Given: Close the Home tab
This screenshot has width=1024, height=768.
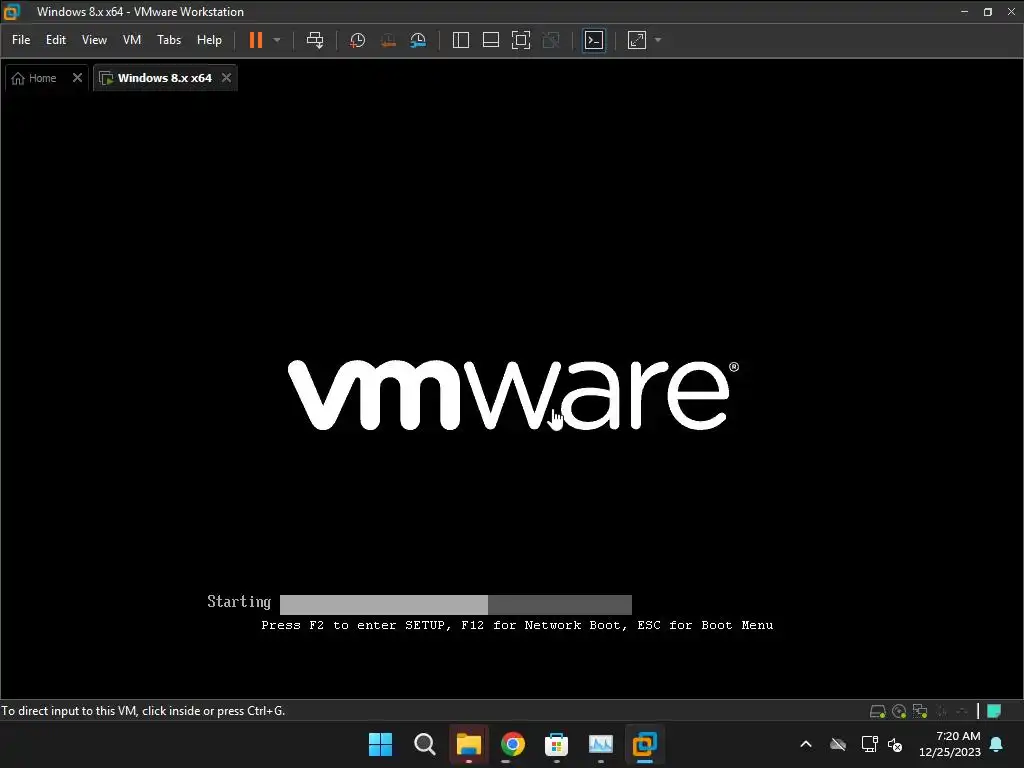Looking at the screenshot, I should pos(77,78).
